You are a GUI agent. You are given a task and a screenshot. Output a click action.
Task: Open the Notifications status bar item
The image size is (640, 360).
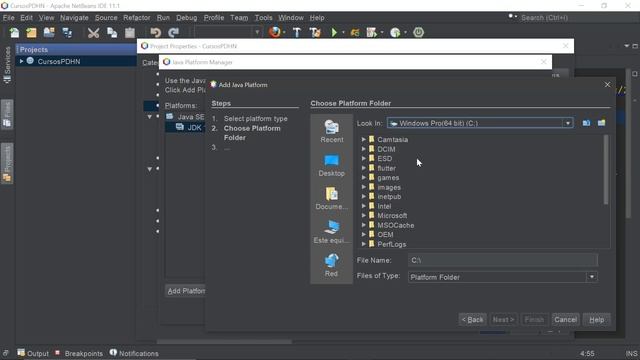pyautogui.click(x=134, y=353)
